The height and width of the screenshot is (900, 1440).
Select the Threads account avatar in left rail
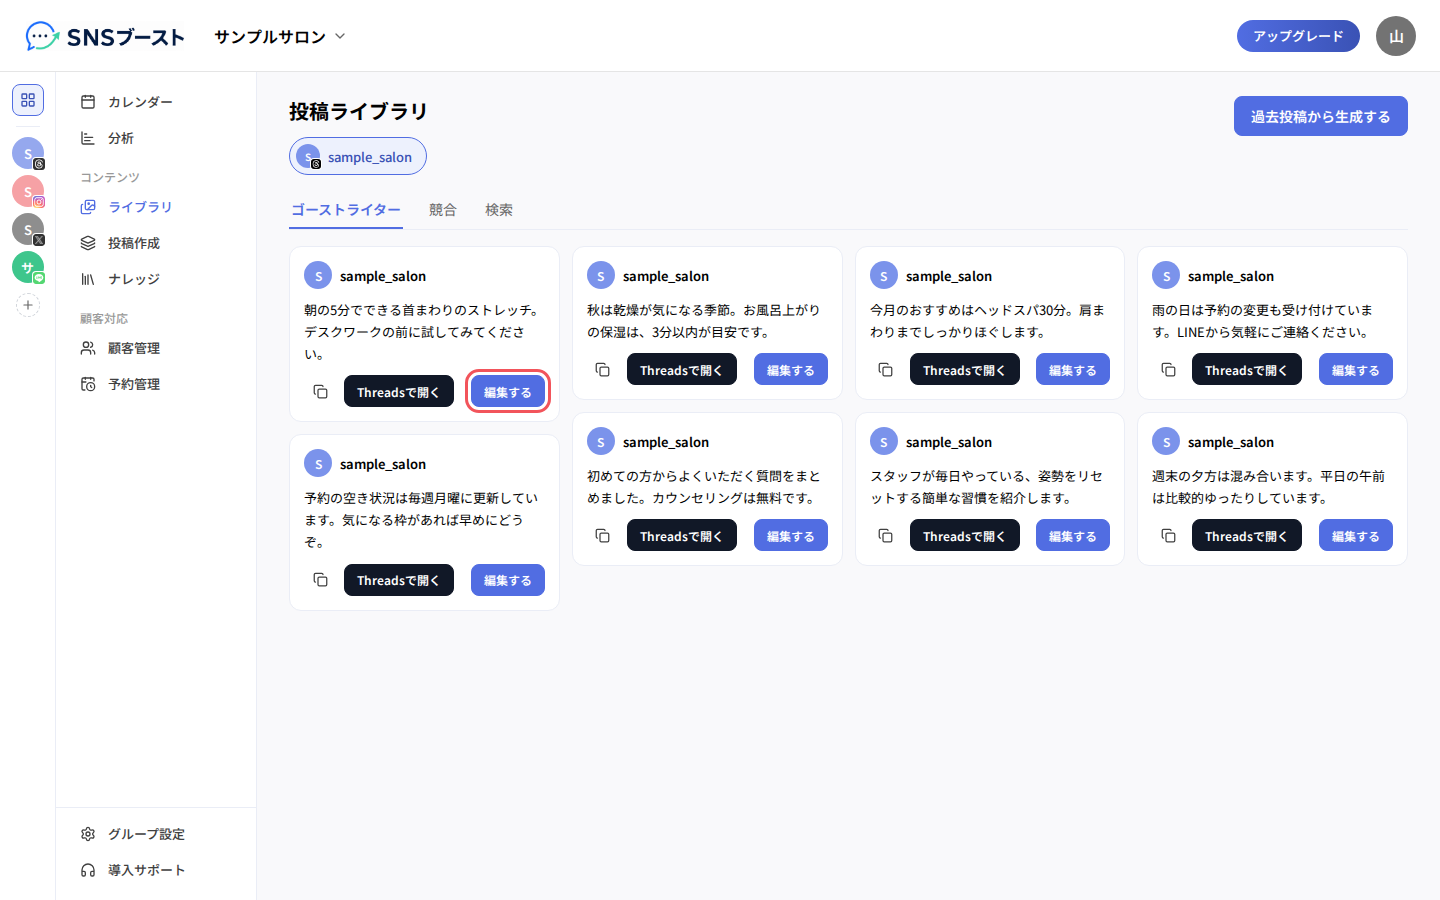point(28,153)
